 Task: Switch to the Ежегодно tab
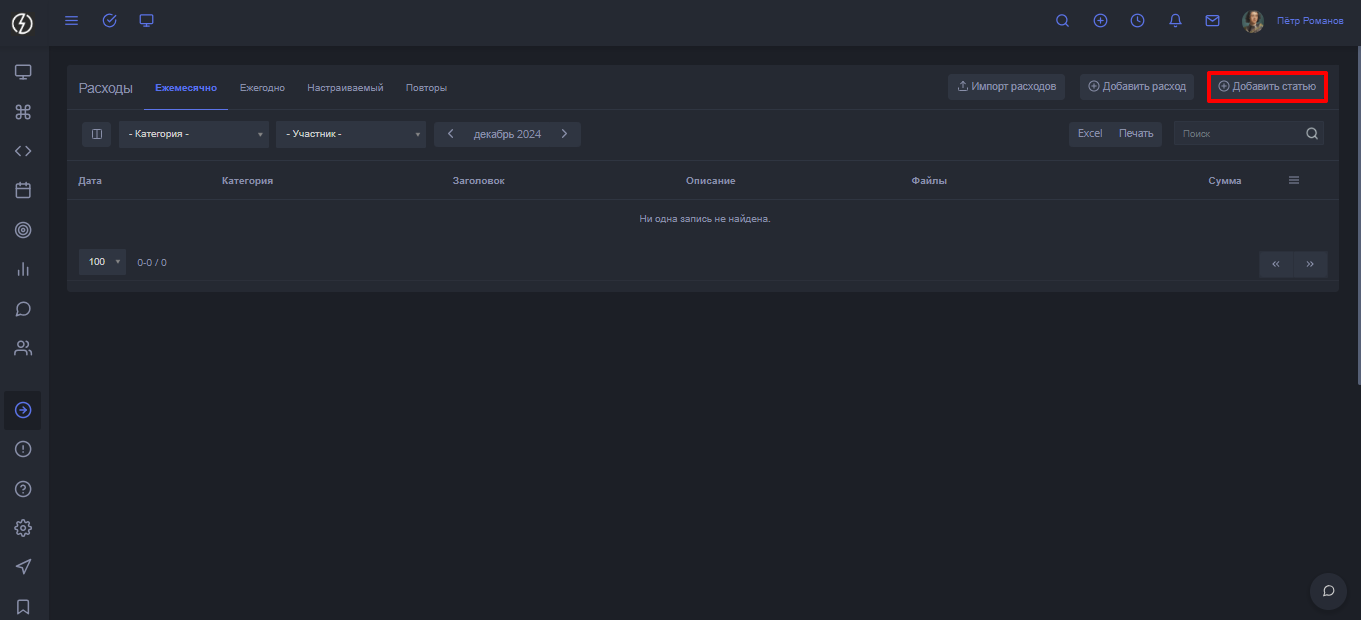[x=262, y=88]
